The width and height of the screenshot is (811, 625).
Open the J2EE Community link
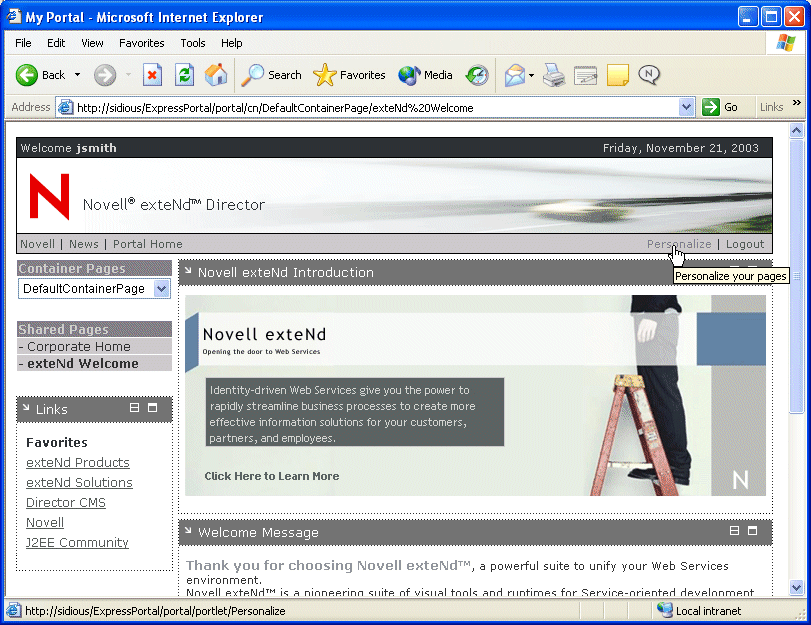tap(78, 542)
